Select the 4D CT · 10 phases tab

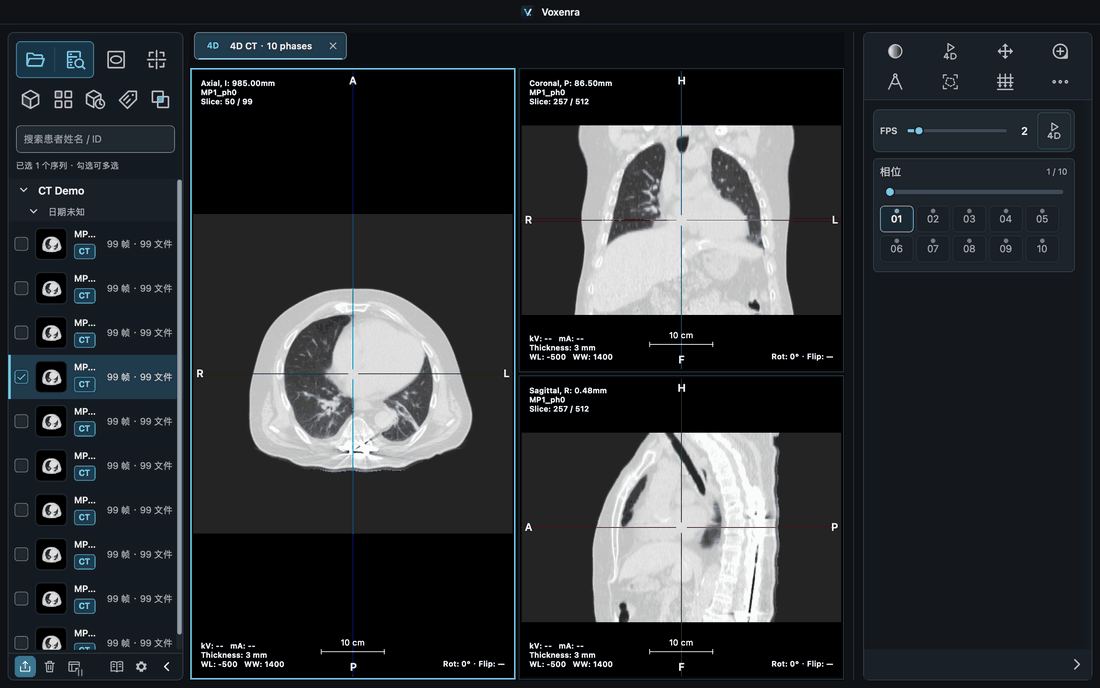270,46
